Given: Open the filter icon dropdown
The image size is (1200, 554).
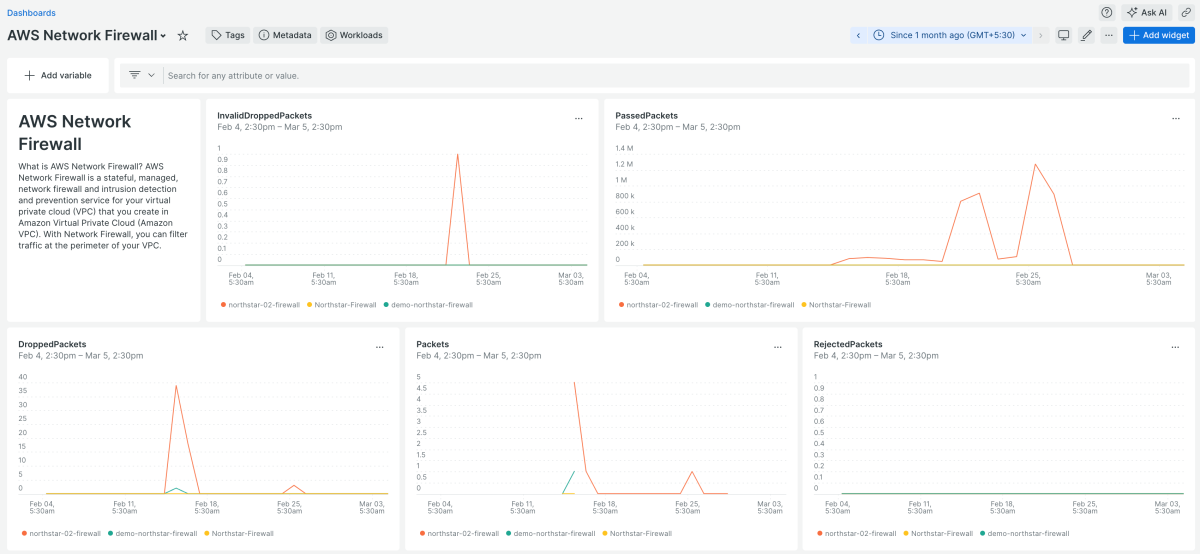Looking at the screenshot, I should click(142, 75).
